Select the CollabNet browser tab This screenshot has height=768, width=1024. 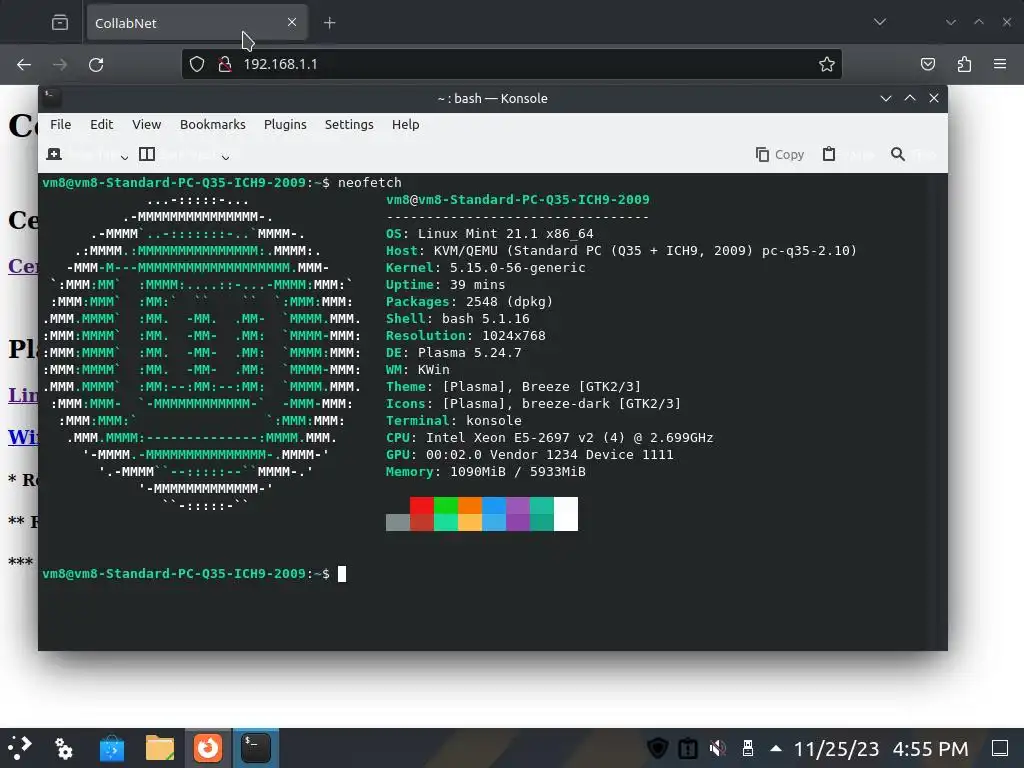(197, 23)
